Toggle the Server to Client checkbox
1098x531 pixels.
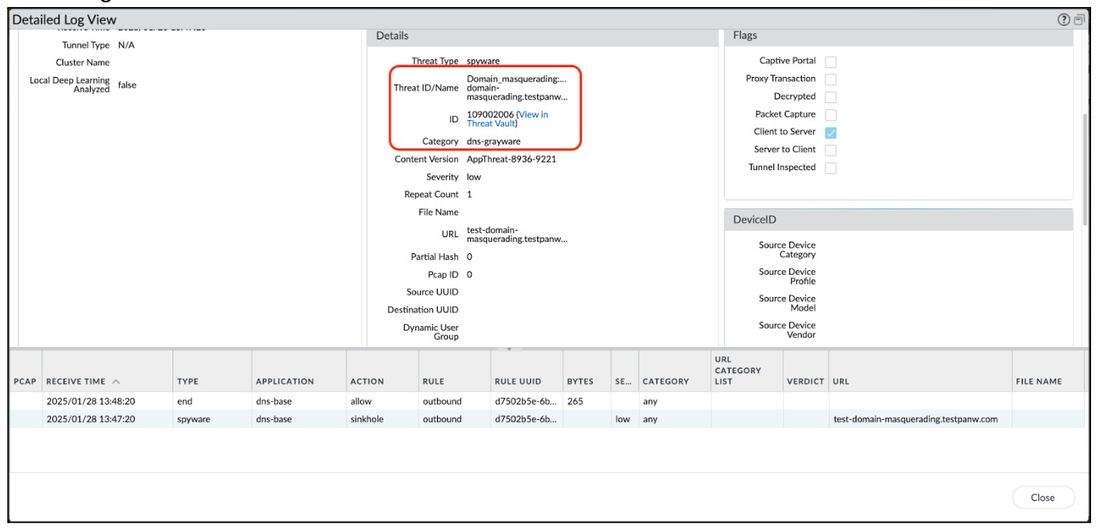coord(831,150)
